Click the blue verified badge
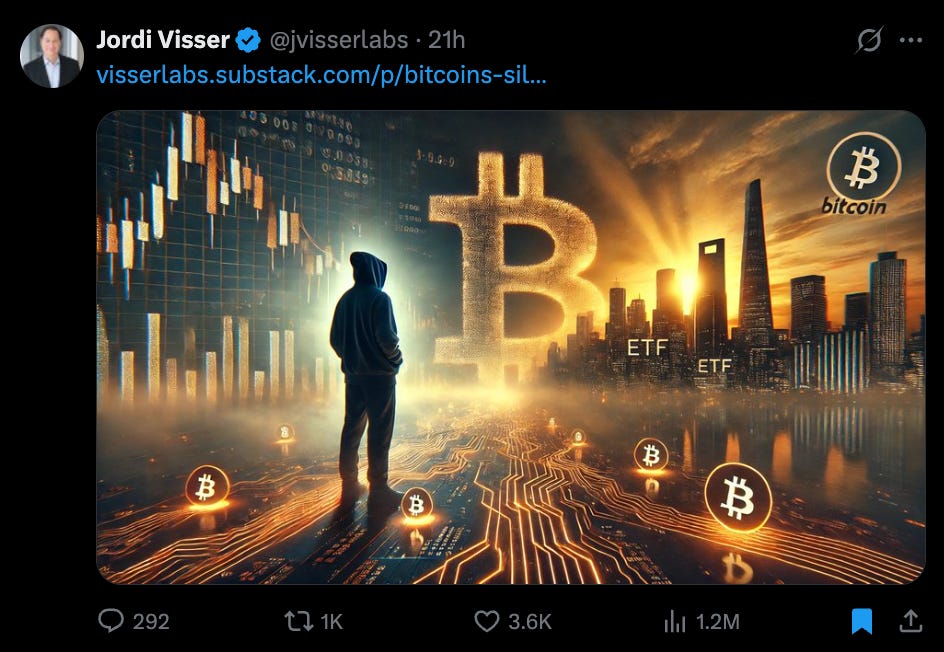The image size is (944, 652). [x=247, y=40]
